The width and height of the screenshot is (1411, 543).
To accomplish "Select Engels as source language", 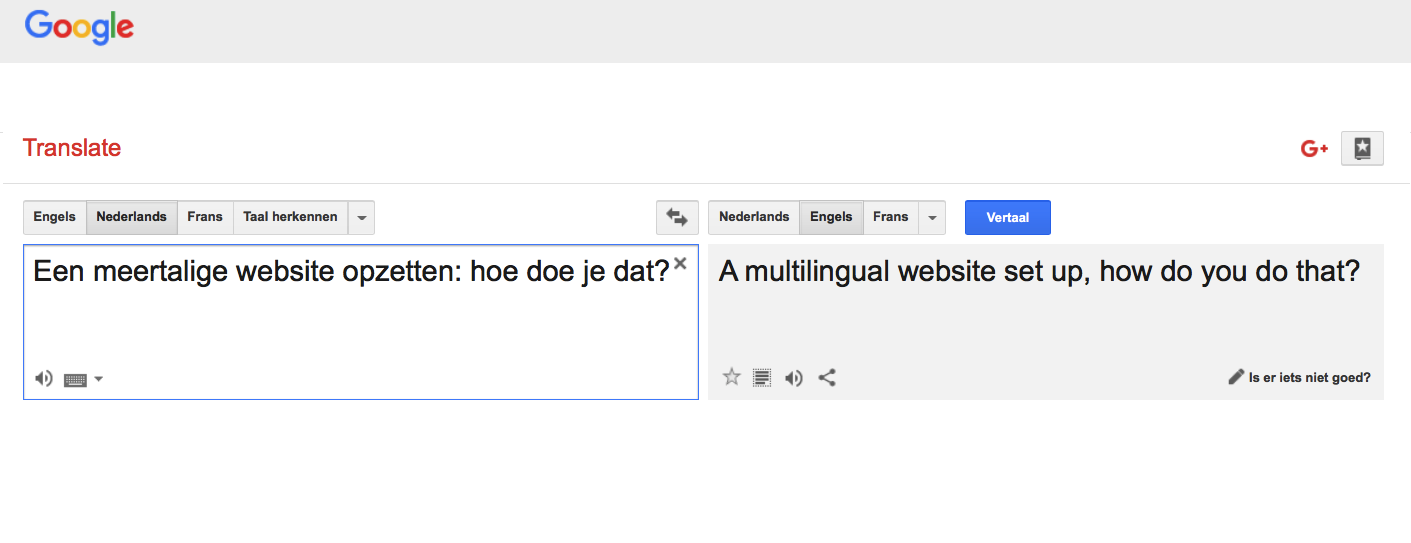I will click(55, 217).
